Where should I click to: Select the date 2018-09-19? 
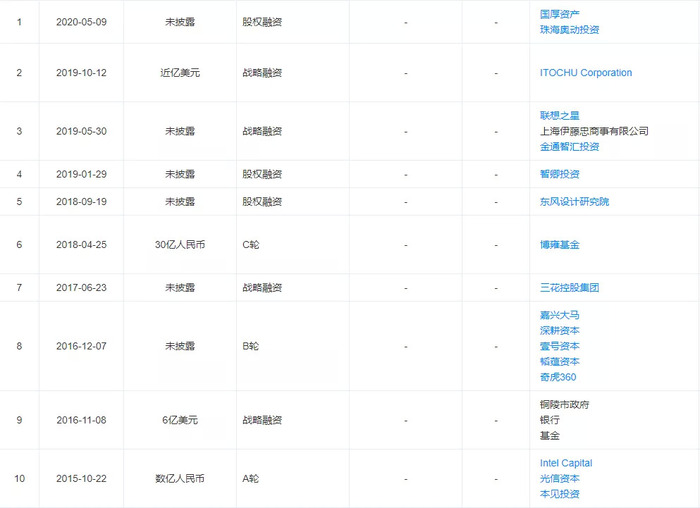[x=81, y=202]
